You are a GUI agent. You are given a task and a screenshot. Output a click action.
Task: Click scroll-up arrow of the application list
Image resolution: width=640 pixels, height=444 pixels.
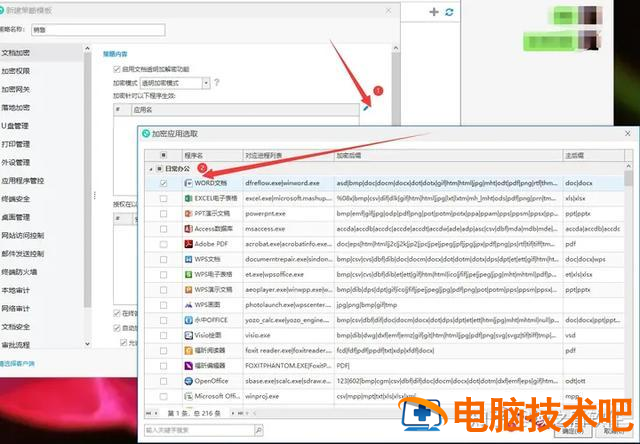(x=628, y=166)
